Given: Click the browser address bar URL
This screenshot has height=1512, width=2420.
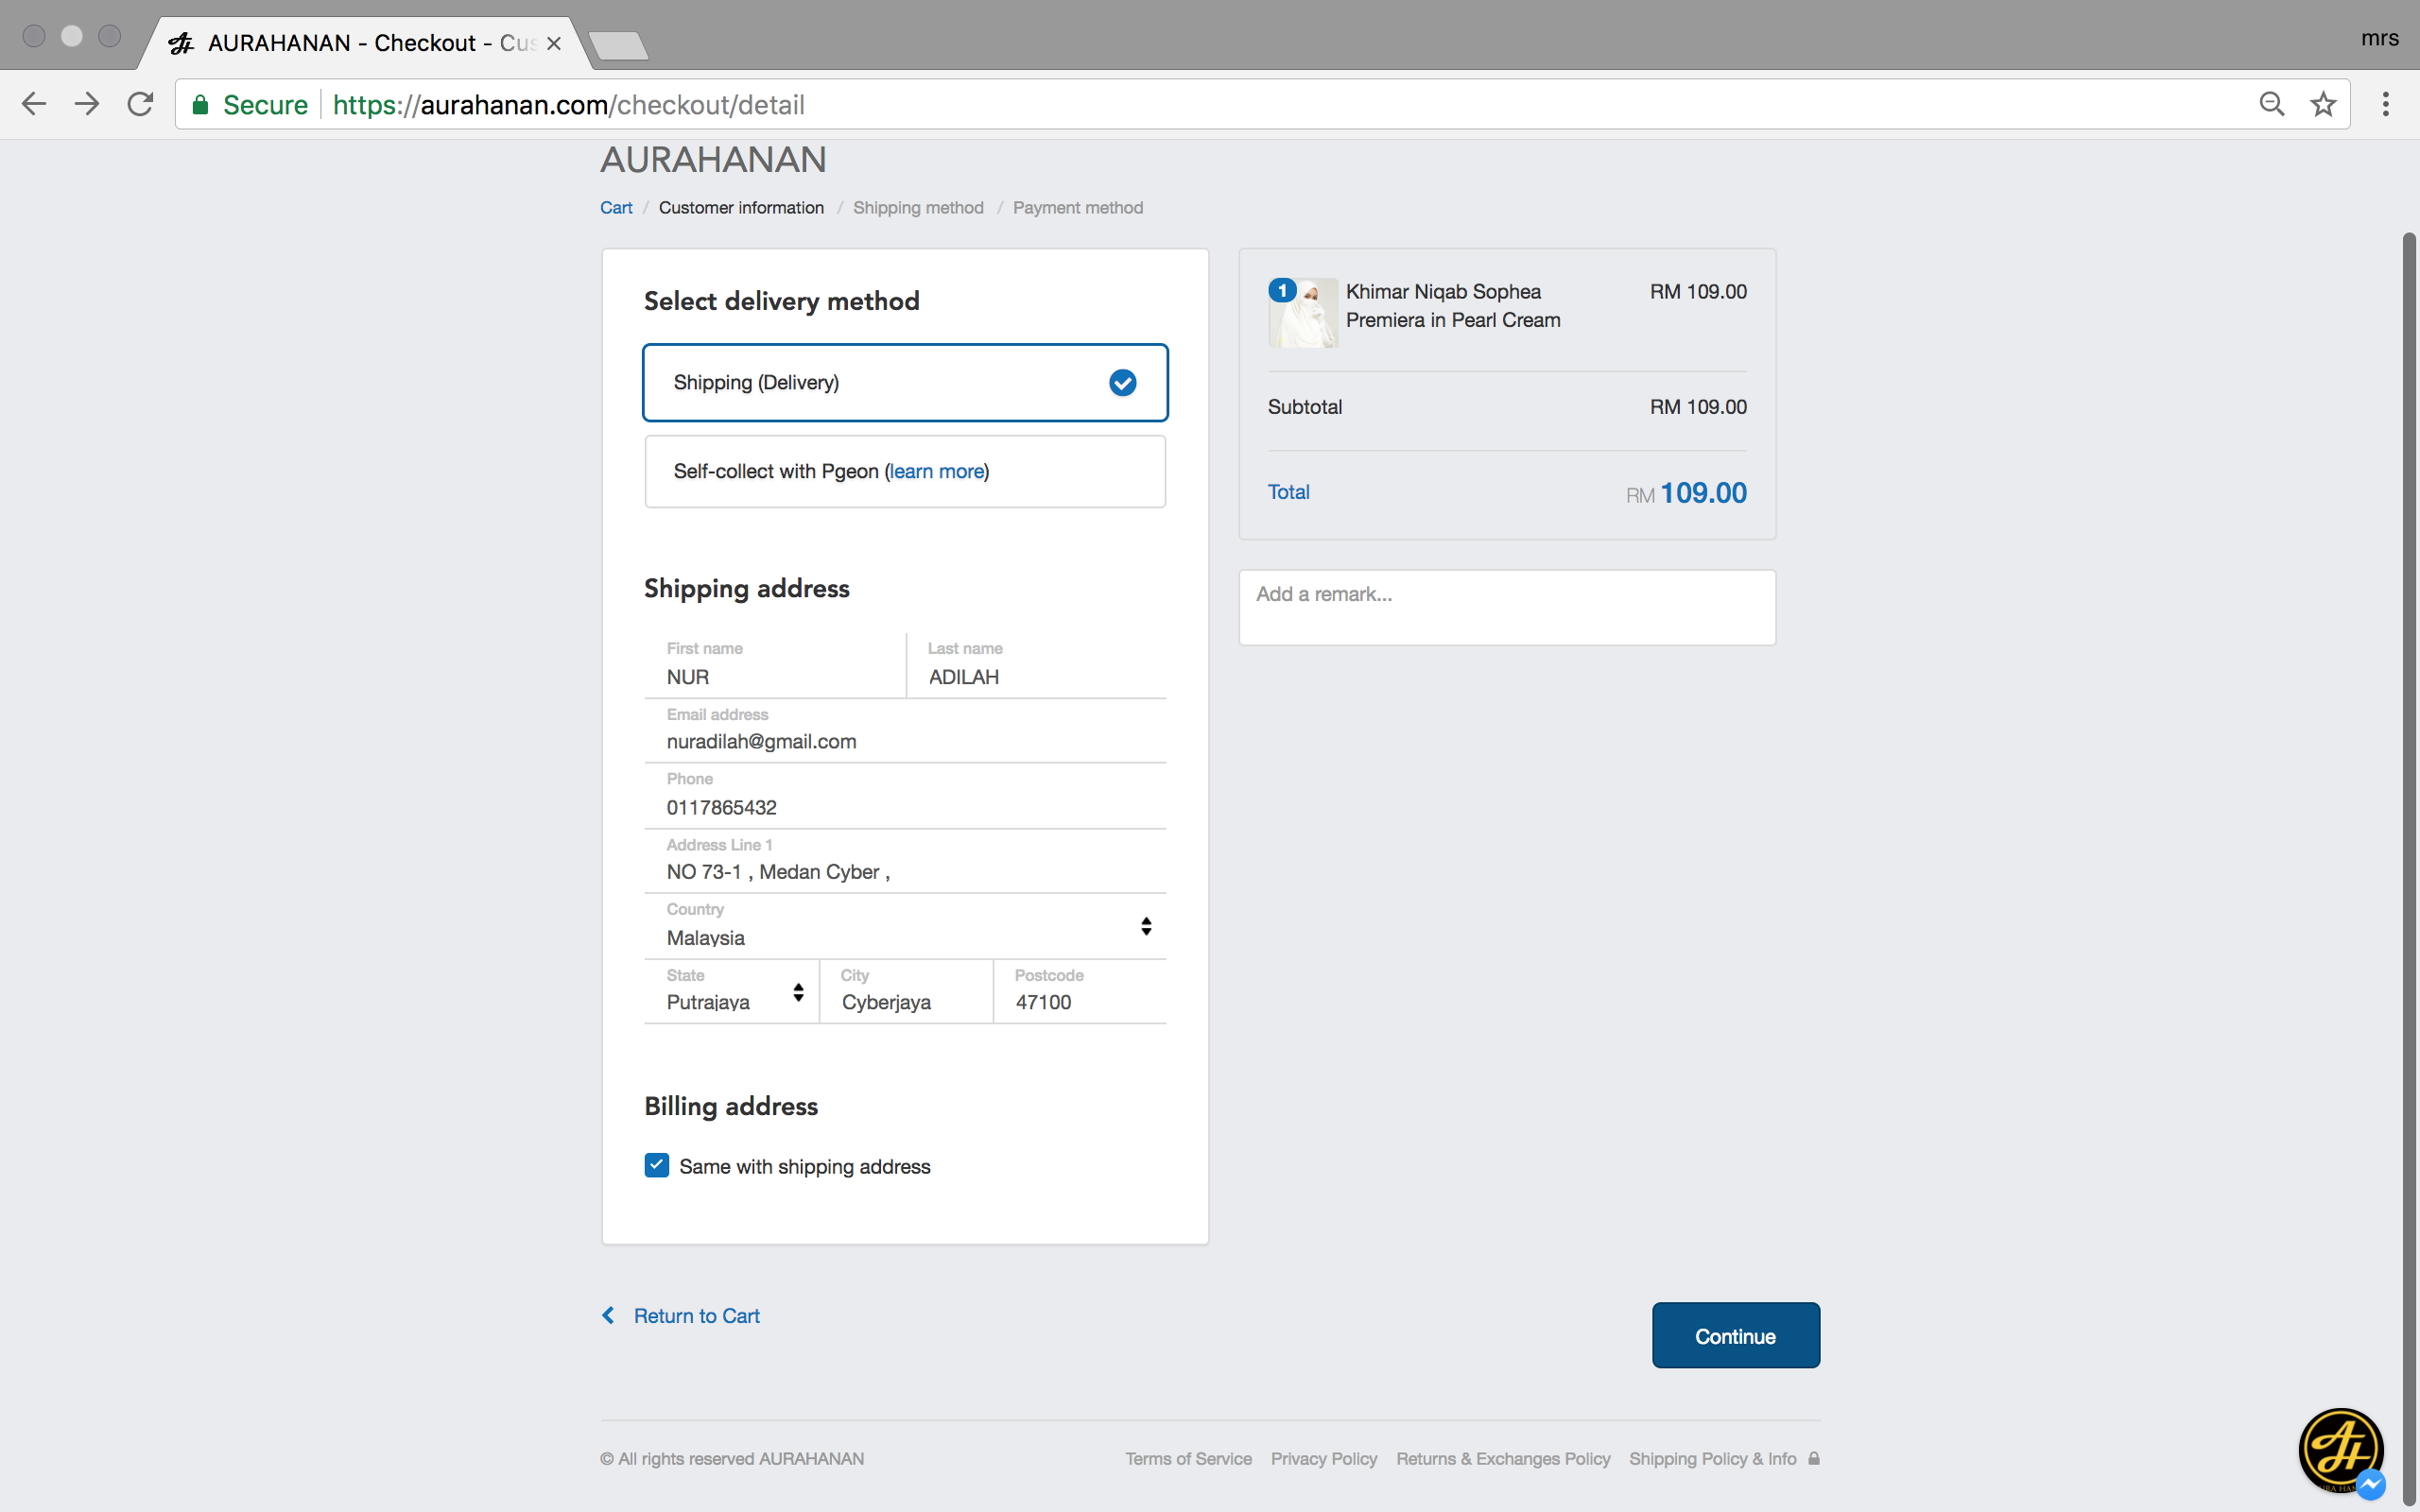Looking at the screenshot, I should [568, 105].
